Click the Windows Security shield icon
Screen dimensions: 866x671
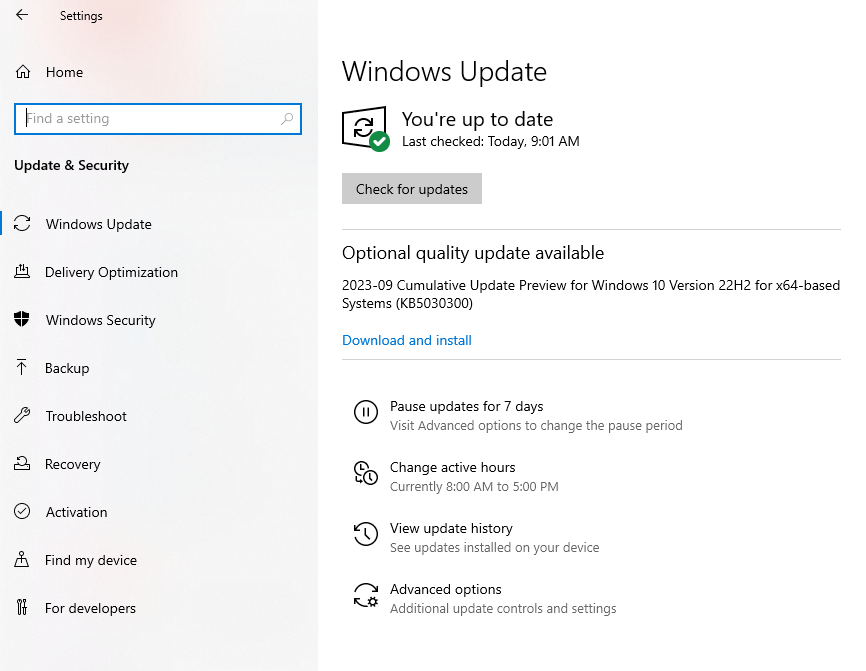coord(22,319)
